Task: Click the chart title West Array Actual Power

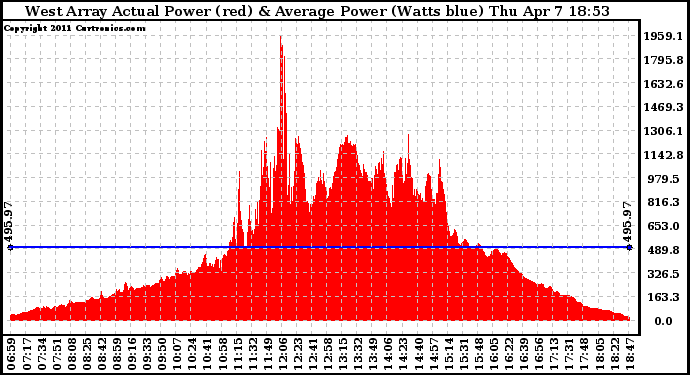Action: pyautogui.click(x=317, y=11)
